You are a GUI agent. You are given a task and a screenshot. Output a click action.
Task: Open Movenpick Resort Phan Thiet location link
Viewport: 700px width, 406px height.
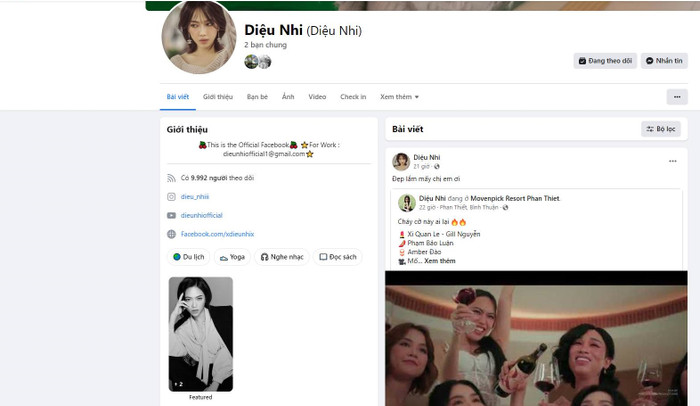(x=515, y=198)
